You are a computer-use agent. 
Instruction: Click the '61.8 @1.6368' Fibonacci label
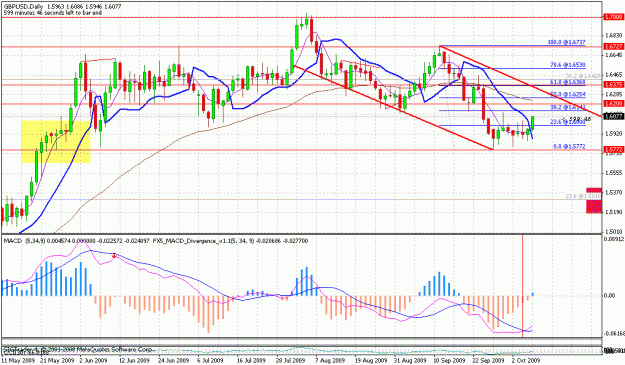[x=568, y=82]
